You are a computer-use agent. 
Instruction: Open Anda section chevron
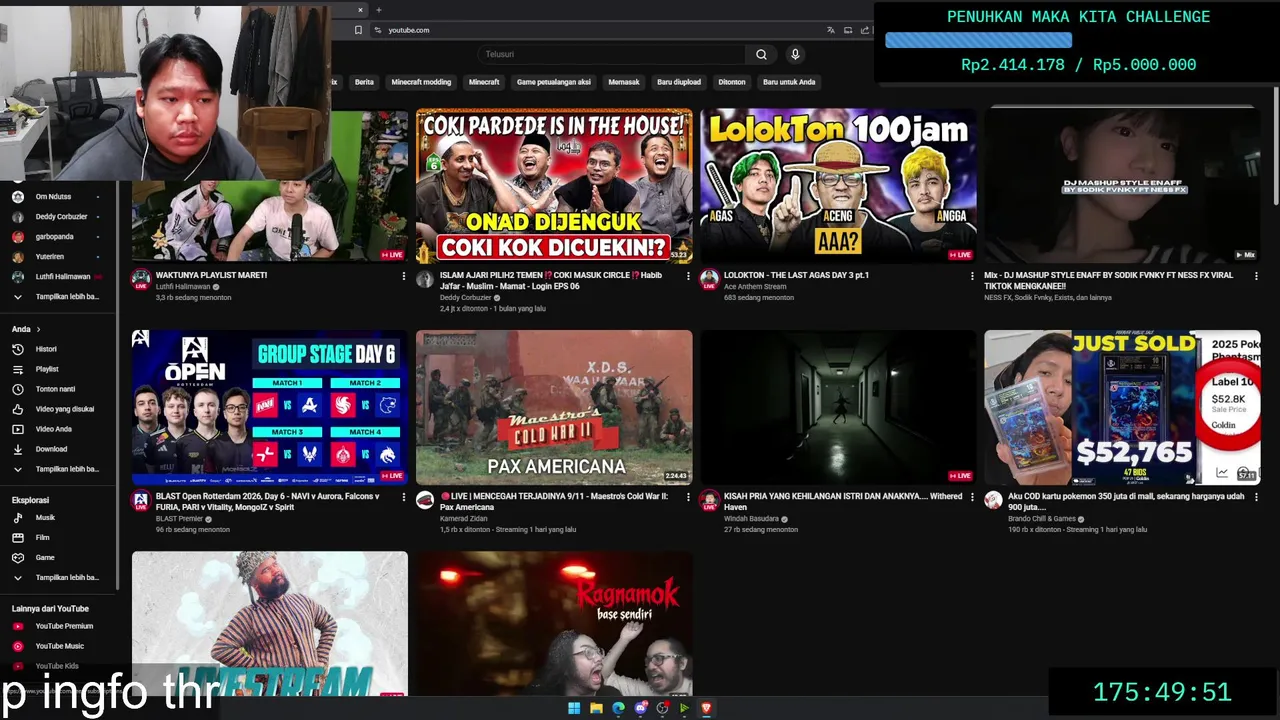[x=39, y=329]
